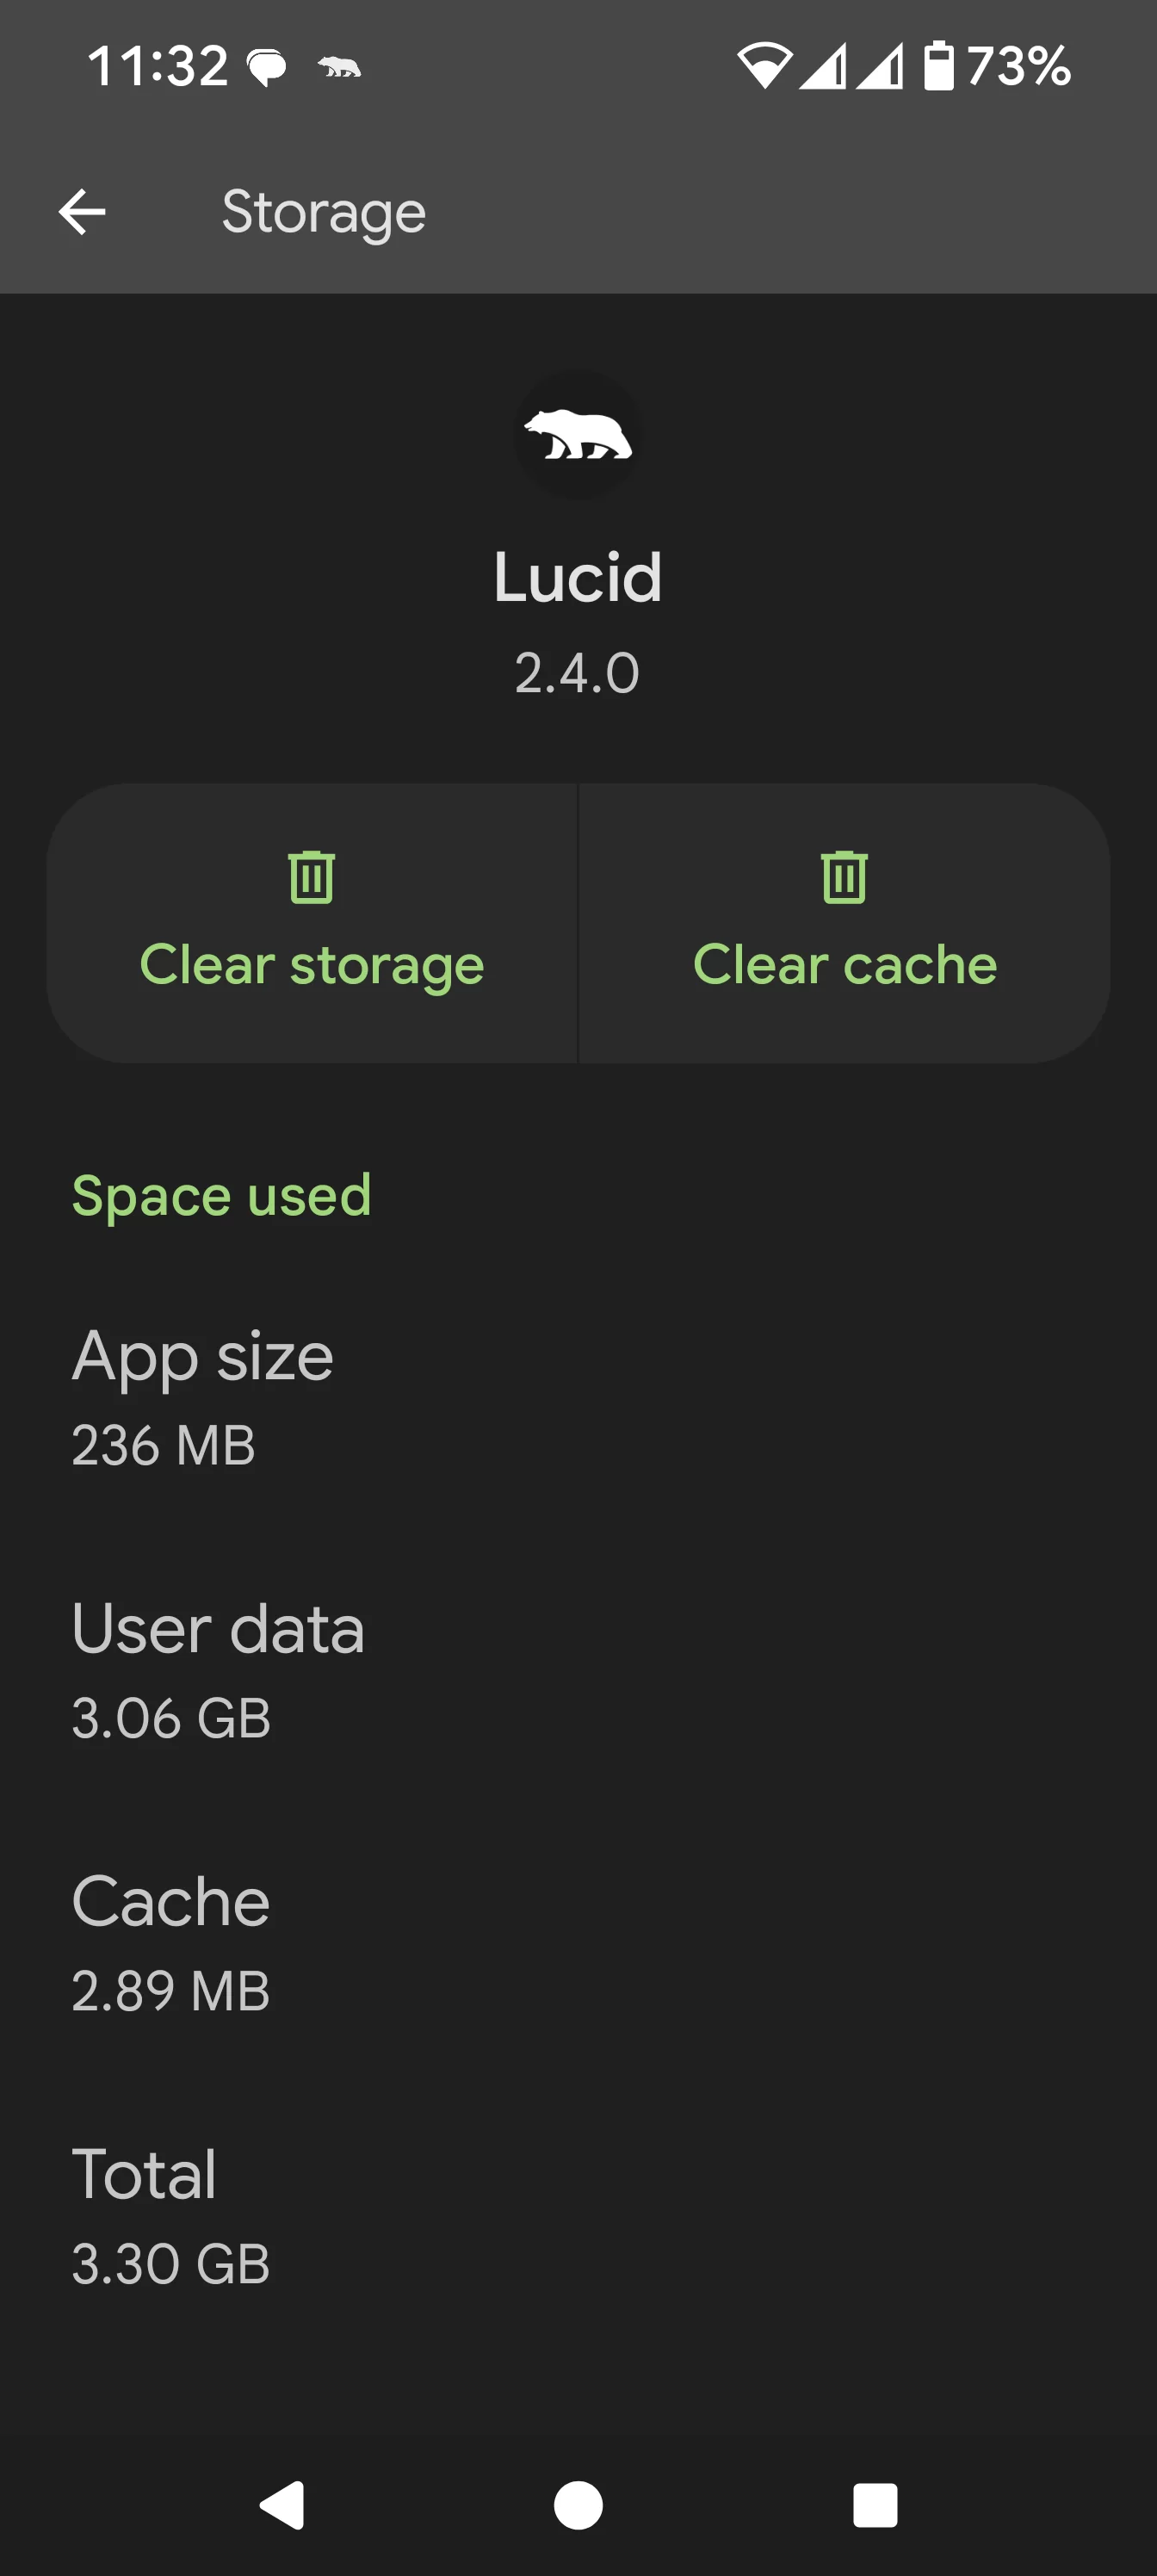Screen dimensions: 1157x2576
Task: Tap the recent apps square button
Action: click(x=875, y=2505)
